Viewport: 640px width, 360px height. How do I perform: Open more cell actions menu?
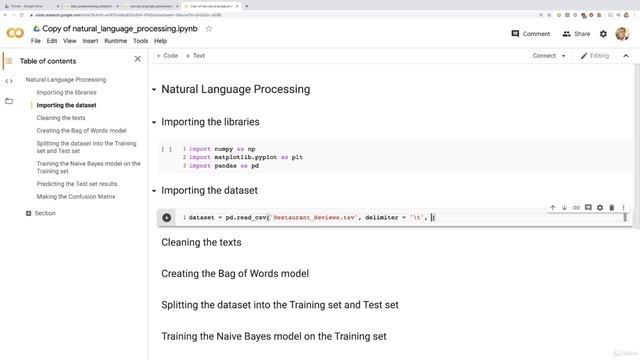tap(623, 208)
